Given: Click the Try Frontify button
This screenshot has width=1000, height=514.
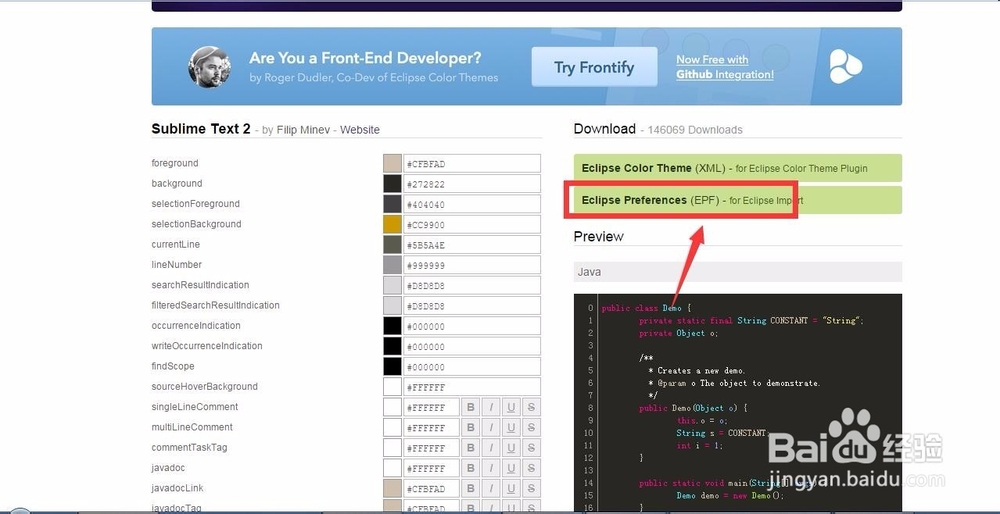Looking at the screenshot, I should [x=594, y=67].
